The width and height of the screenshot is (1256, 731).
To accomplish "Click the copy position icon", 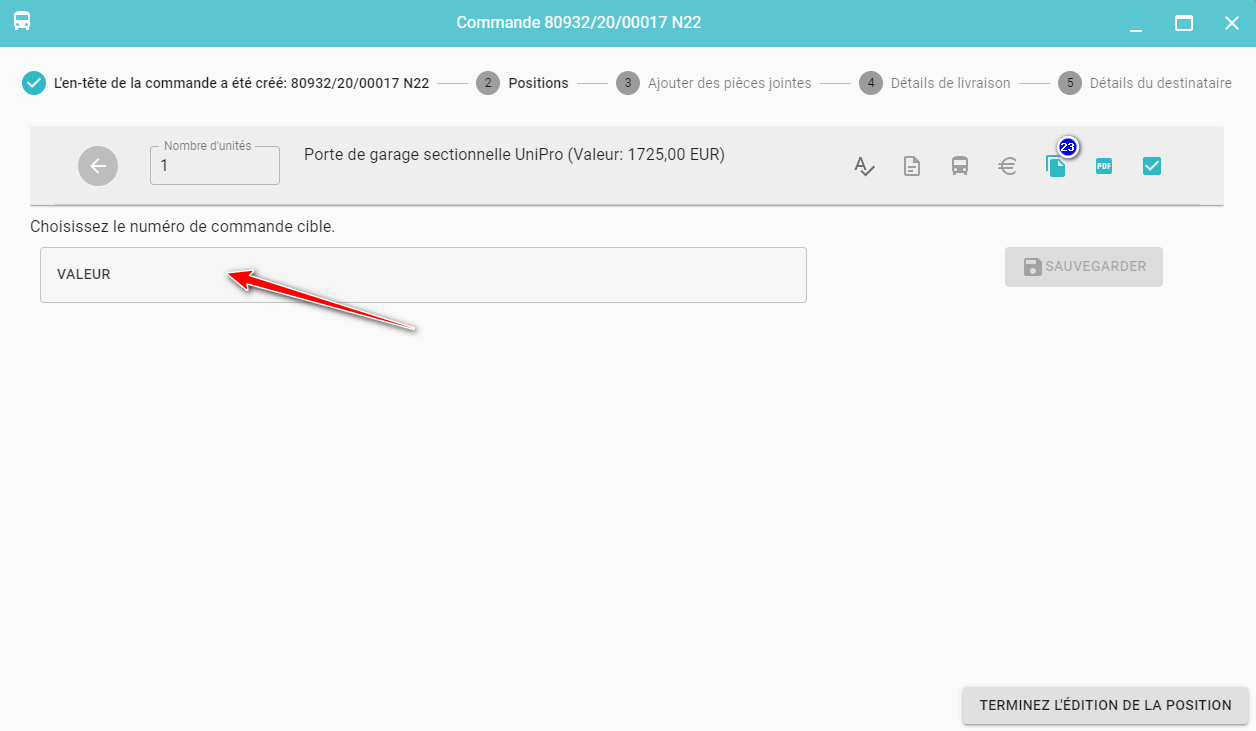I will pos(1055,167).
